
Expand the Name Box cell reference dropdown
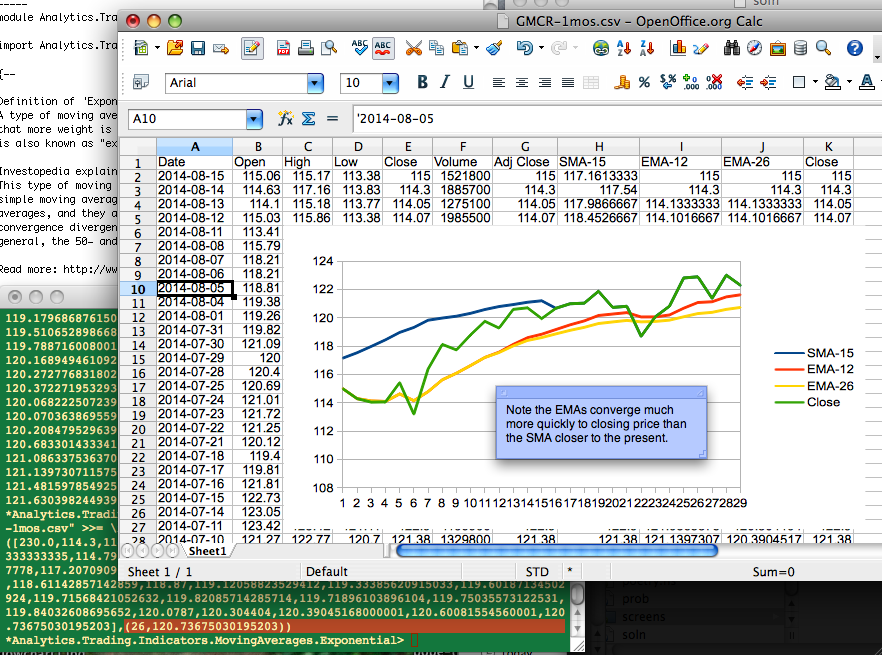click(254, 119)
